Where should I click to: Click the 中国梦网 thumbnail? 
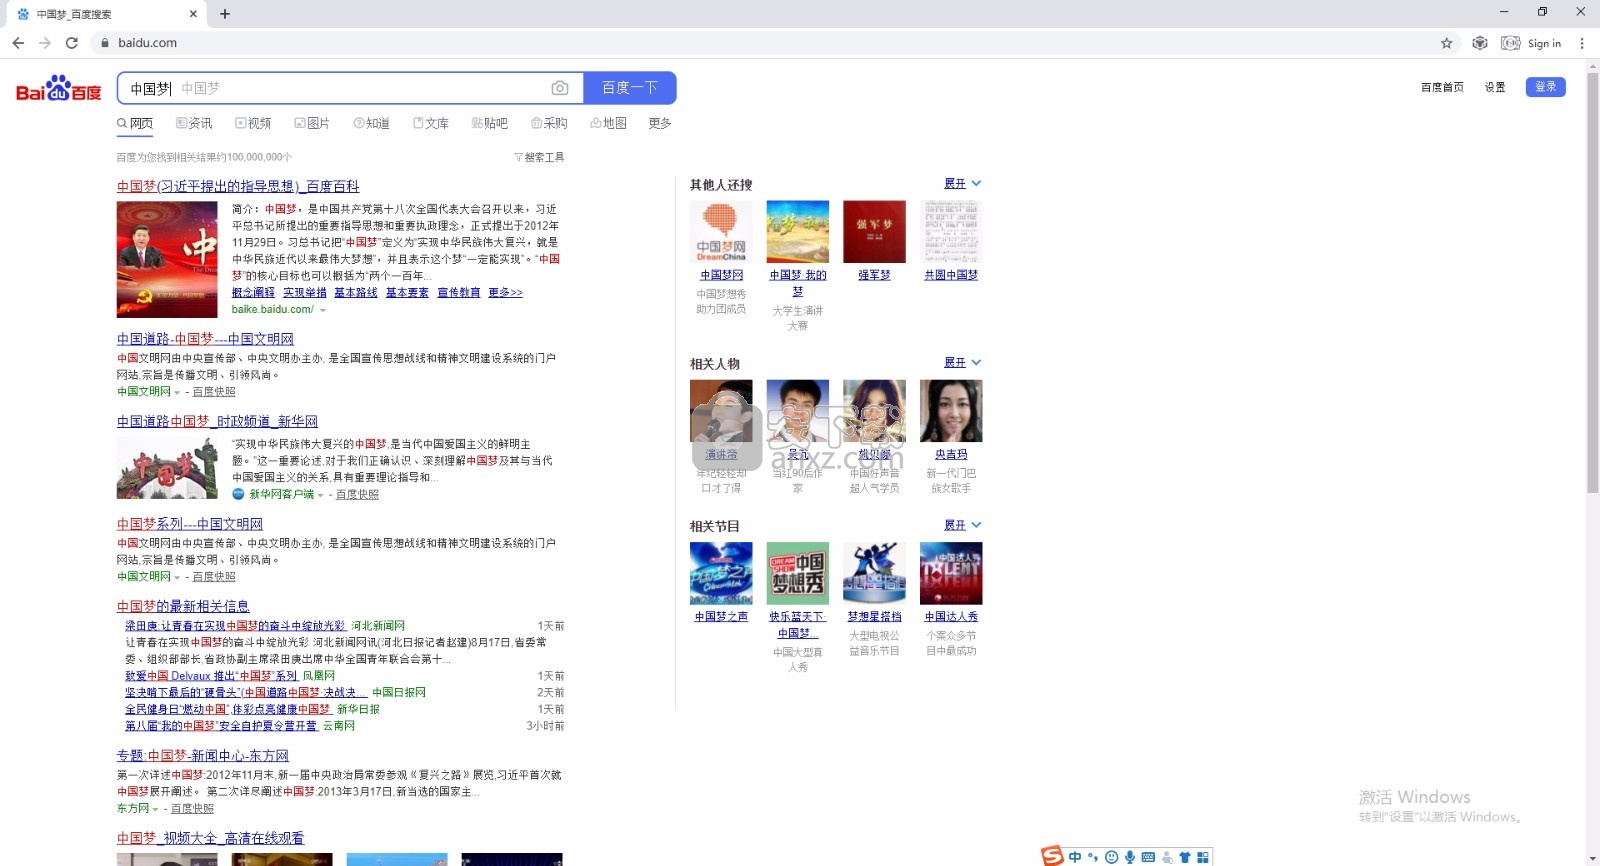tap(721, 231)
